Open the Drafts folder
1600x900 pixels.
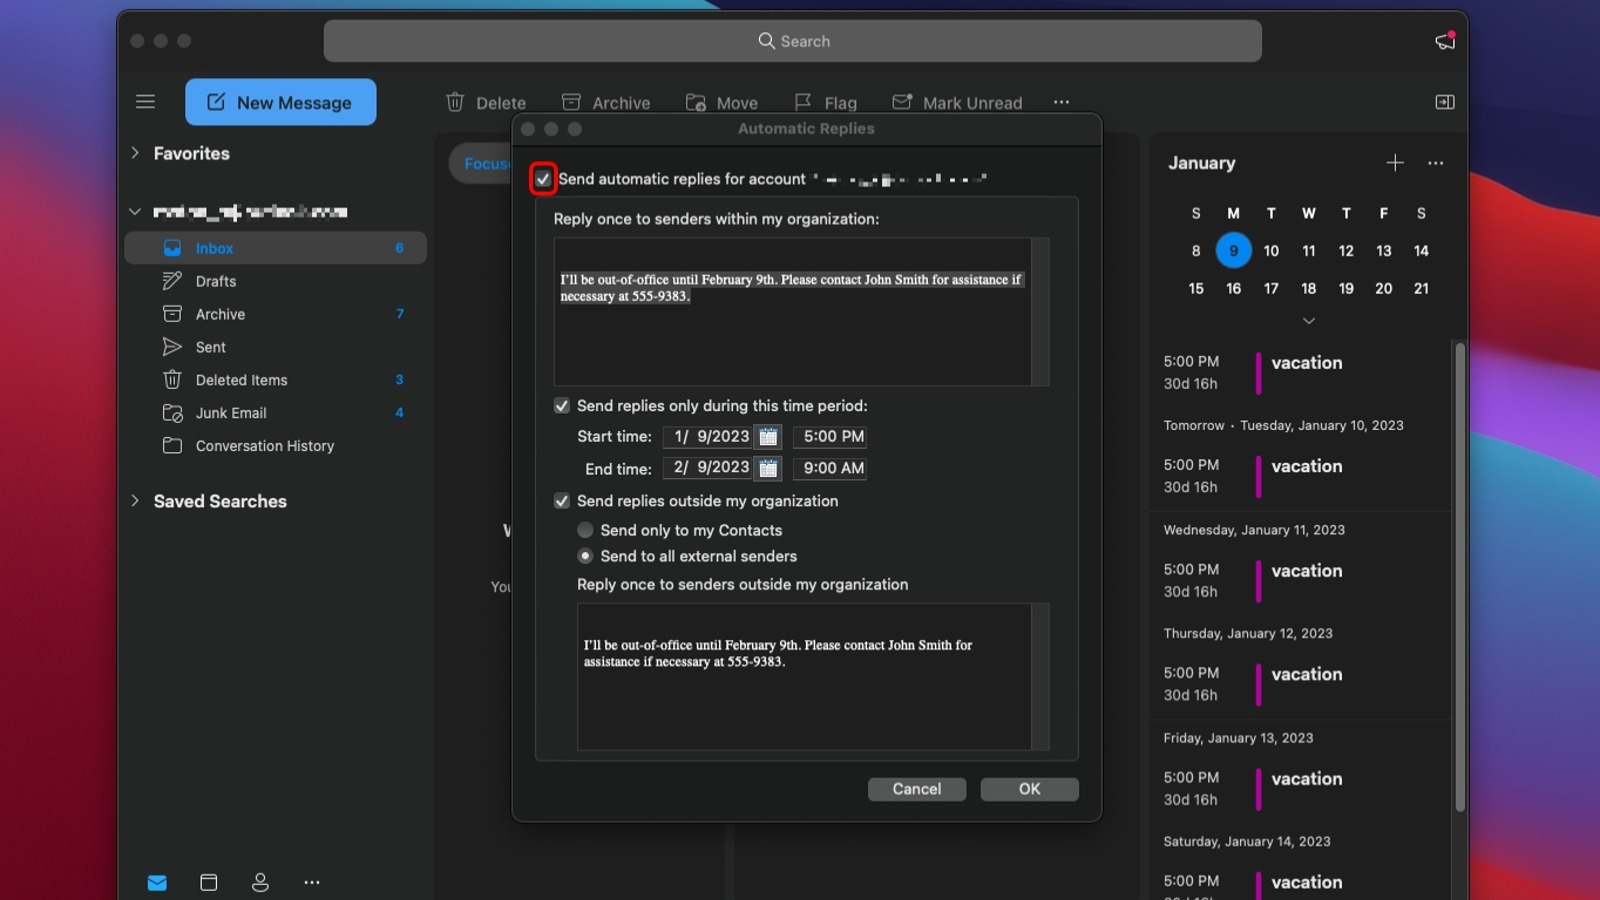[x=276, y=281]
